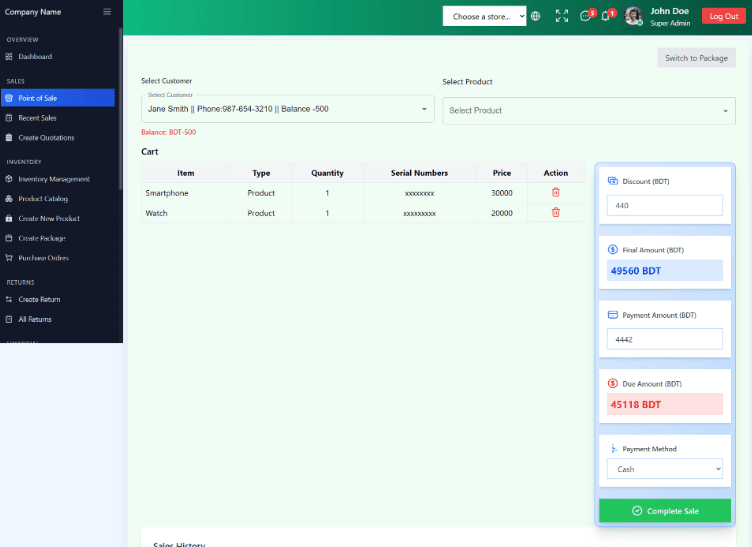Open the Payment Method dropdown
Image resolution: width=752 pixels, height=547 pixels.
[665, 469]
